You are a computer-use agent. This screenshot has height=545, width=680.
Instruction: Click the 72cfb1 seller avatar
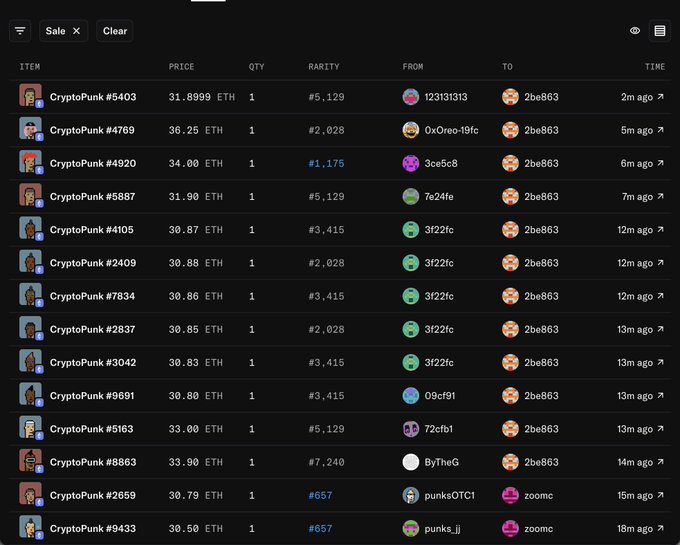tap(411, 429)
